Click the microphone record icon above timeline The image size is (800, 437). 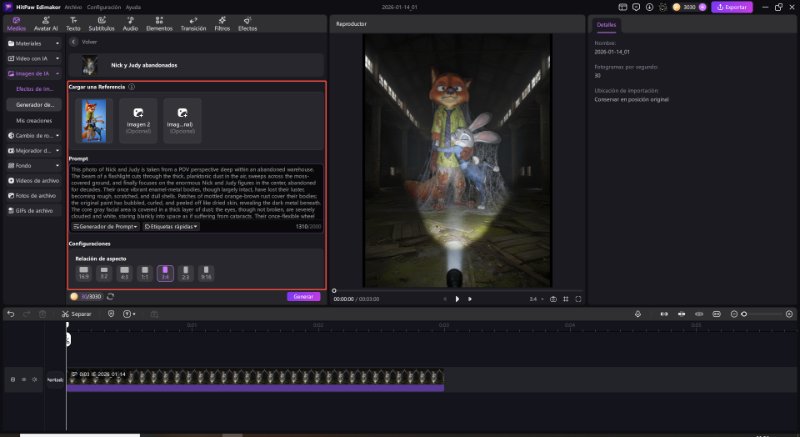[x=638, y=314]
